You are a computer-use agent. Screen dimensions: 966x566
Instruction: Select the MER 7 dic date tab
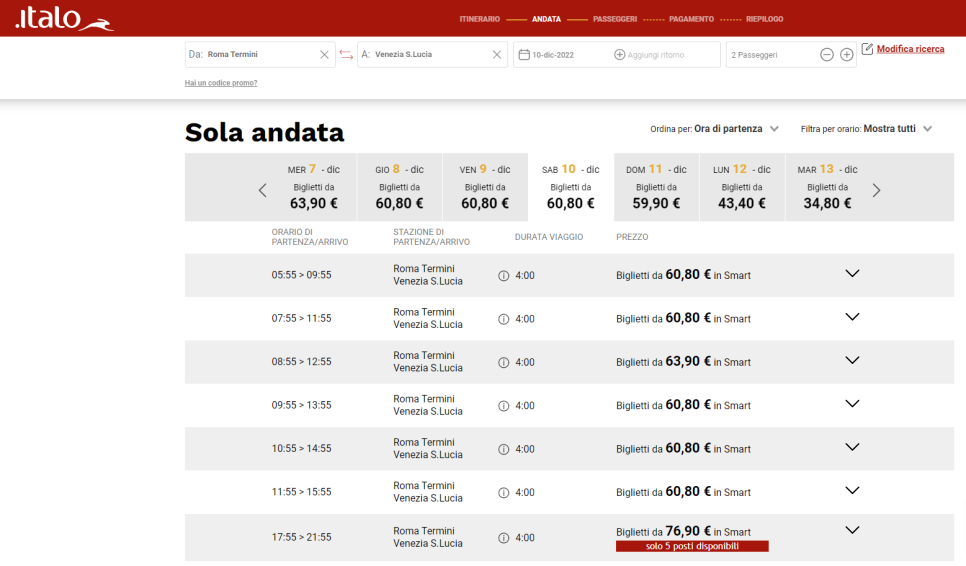click(314, 187)
